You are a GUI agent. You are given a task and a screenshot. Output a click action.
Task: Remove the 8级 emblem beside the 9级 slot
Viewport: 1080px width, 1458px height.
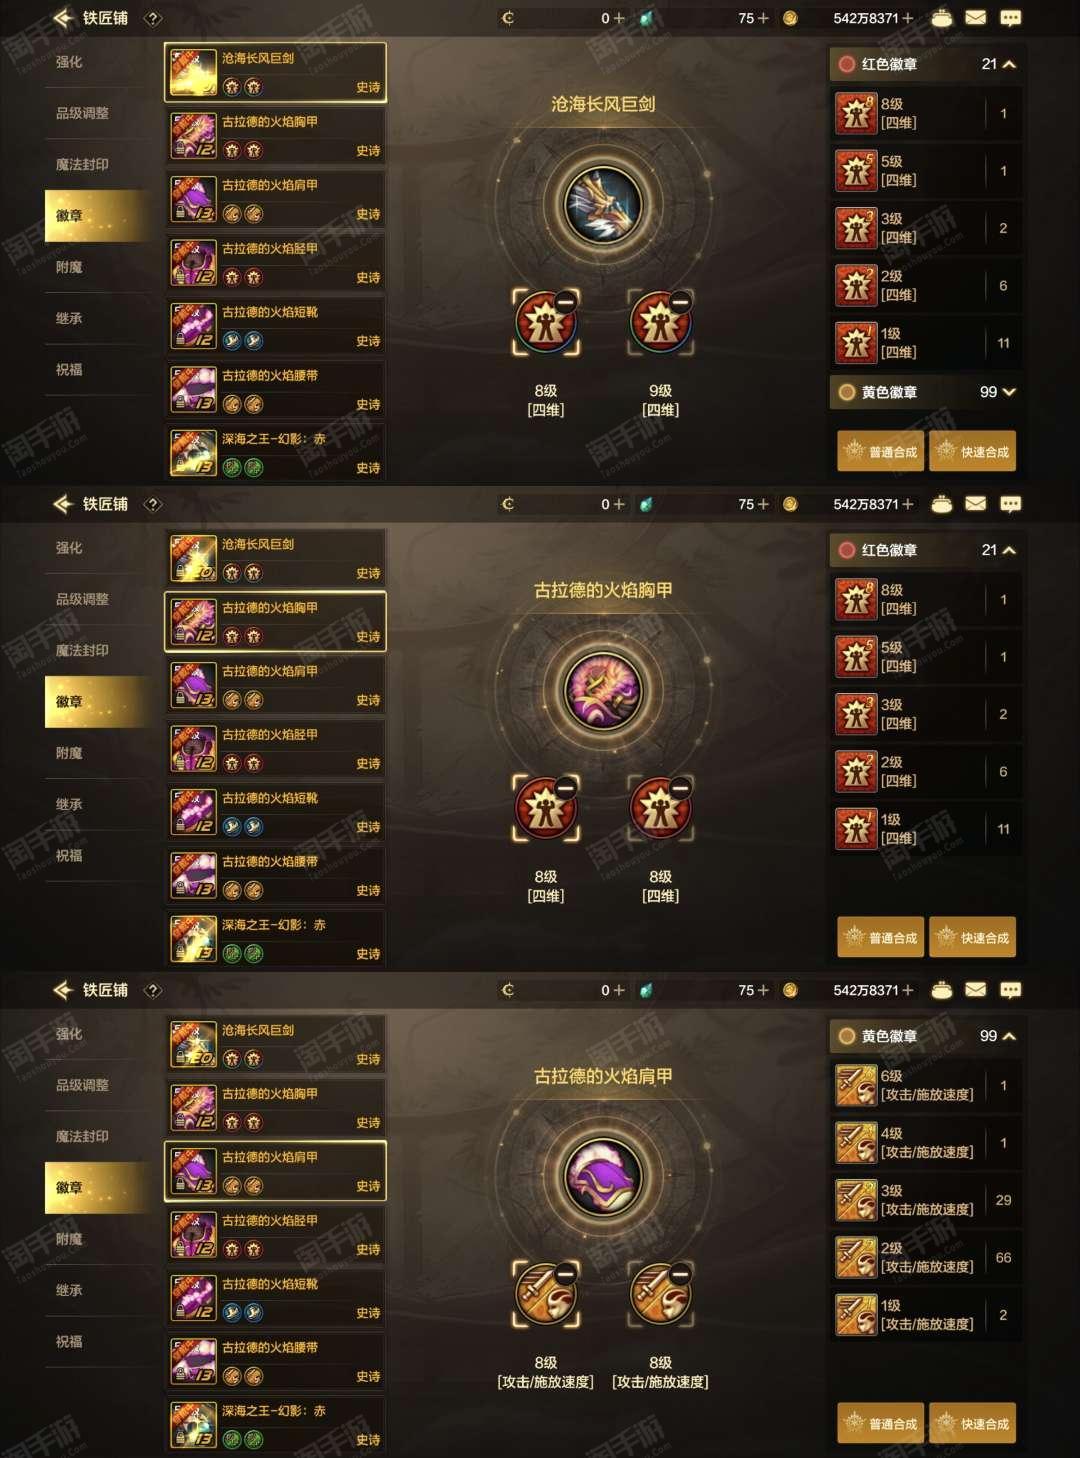click(x=565, y=301)
